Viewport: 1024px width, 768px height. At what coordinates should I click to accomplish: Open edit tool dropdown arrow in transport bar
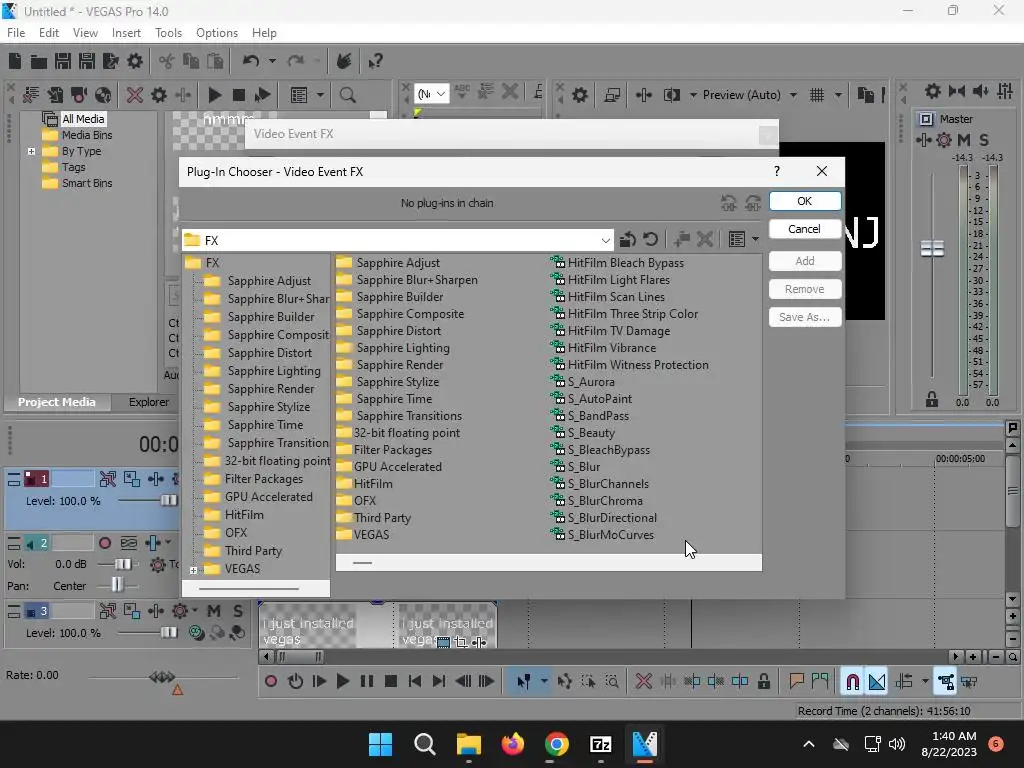(x=543, y=682)
